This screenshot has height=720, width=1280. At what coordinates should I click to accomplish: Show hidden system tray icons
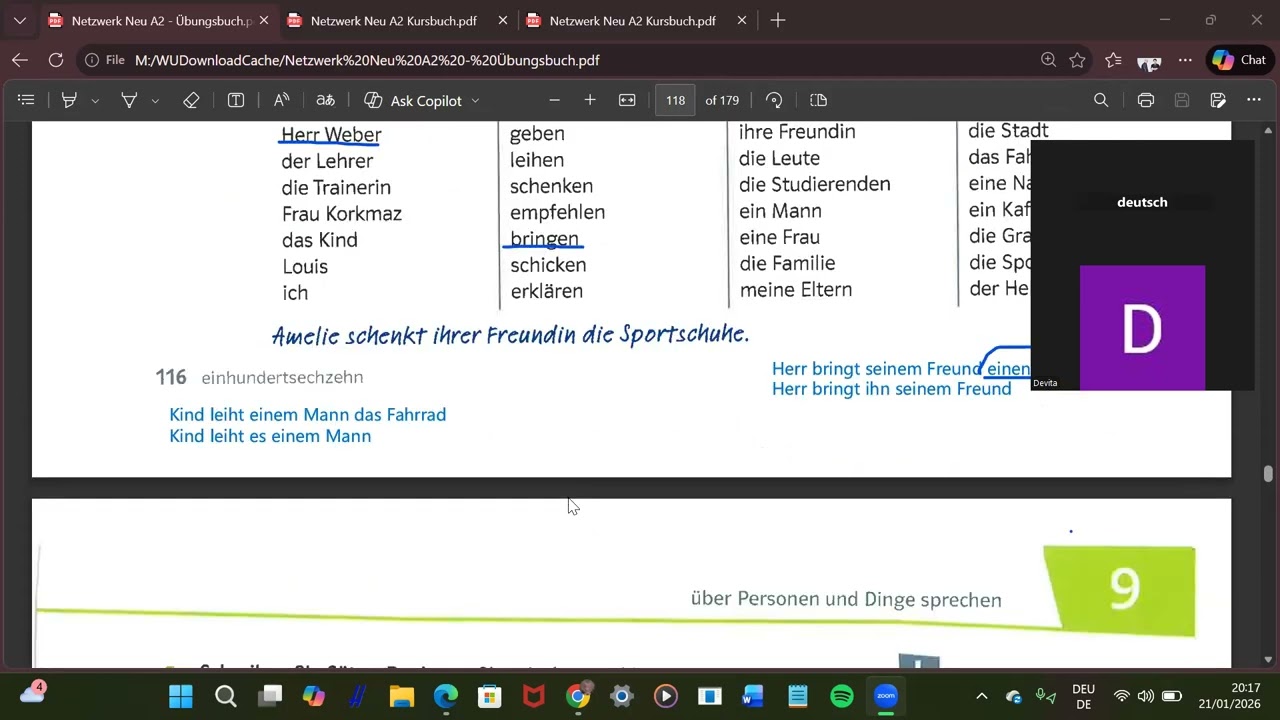pyautogui.click(x=982, y=696)
